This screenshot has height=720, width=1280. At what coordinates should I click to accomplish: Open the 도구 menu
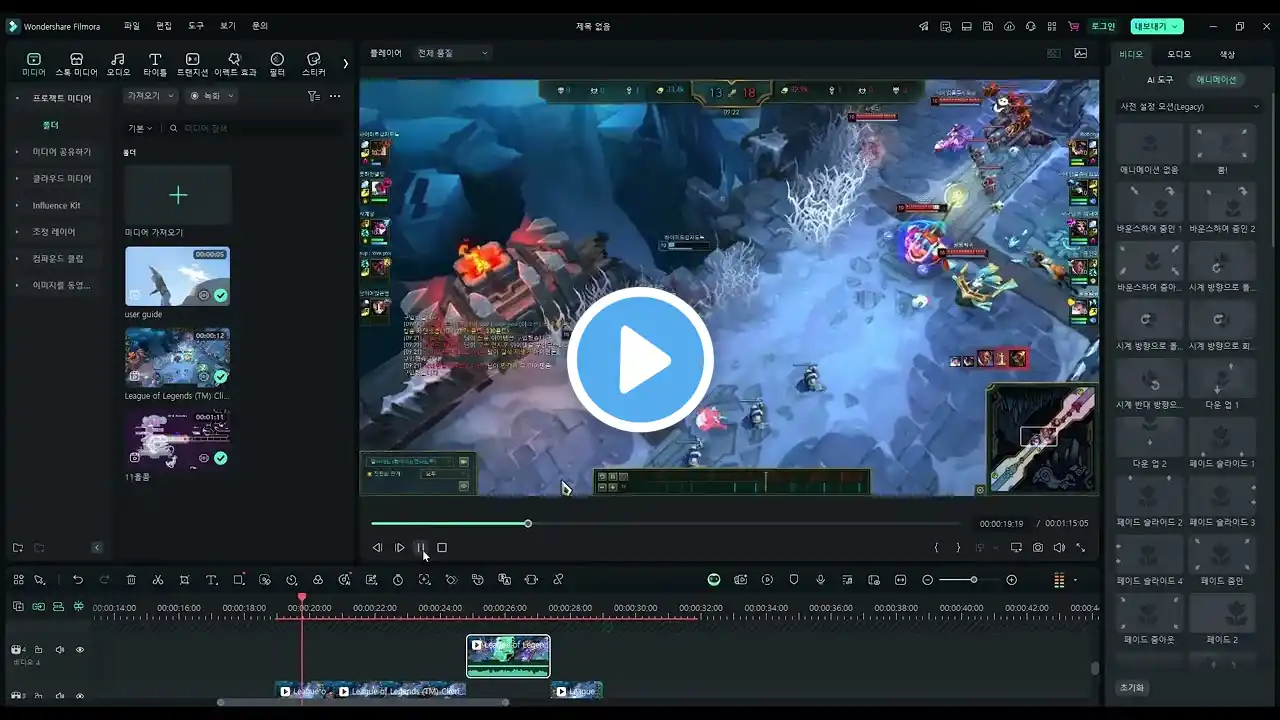(196, 26)
